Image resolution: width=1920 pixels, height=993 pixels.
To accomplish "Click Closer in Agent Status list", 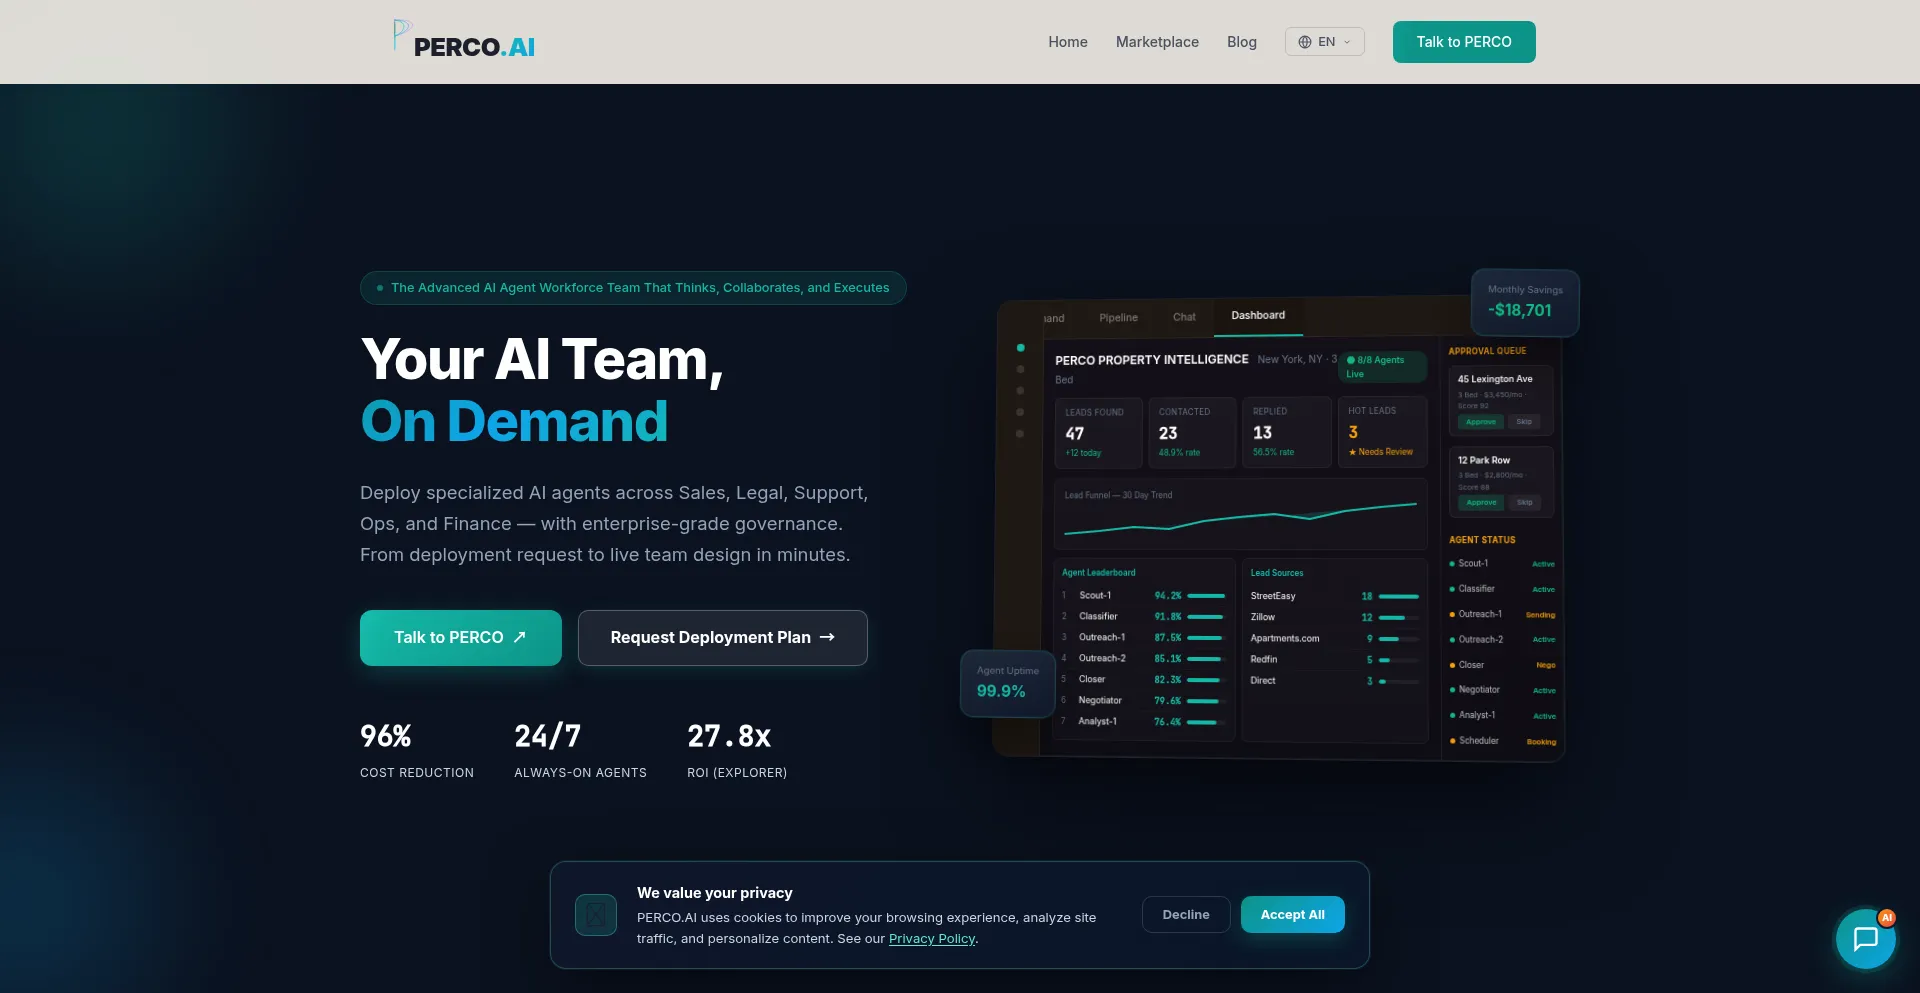I will [1502, 665].
